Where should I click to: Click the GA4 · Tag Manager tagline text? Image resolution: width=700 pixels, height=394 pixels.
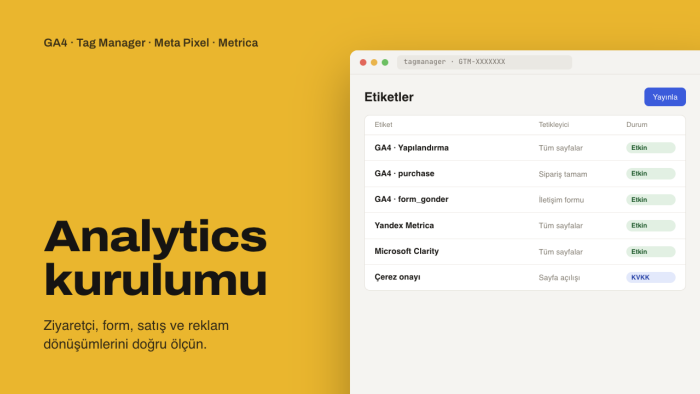150,43
